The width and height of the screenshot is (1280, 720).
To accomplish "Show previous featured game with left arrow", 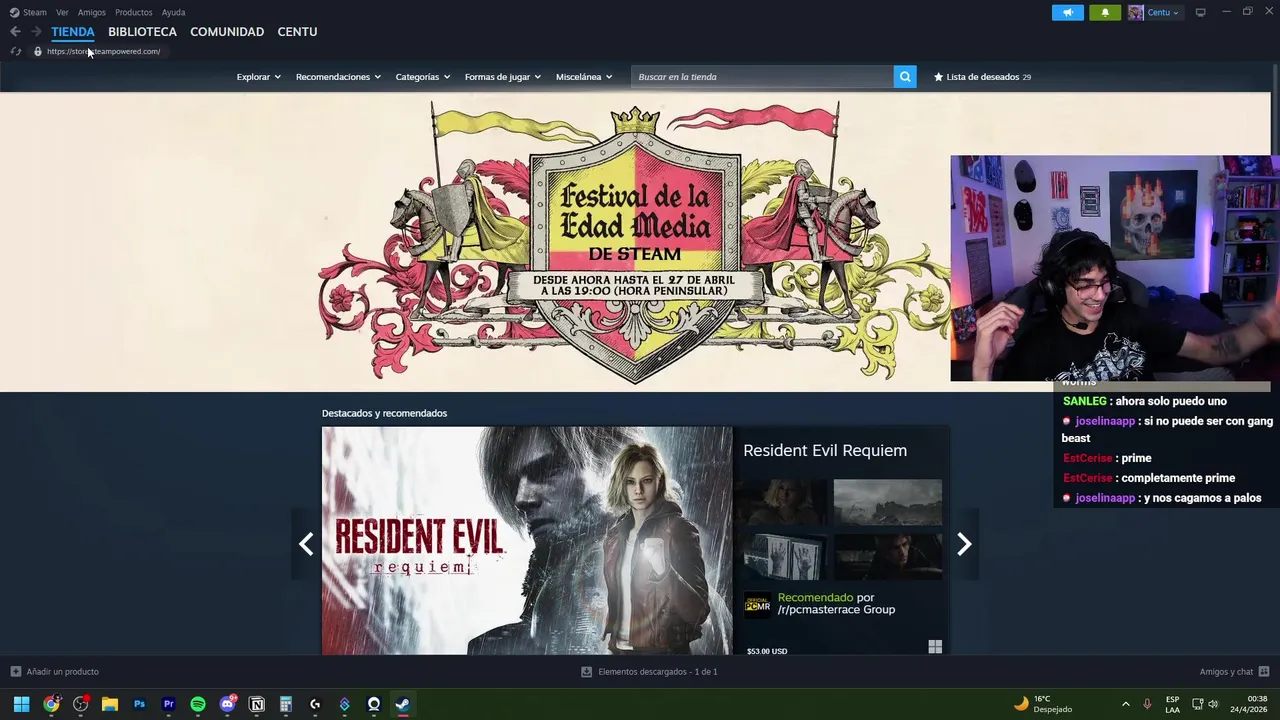I will point(306,543).
